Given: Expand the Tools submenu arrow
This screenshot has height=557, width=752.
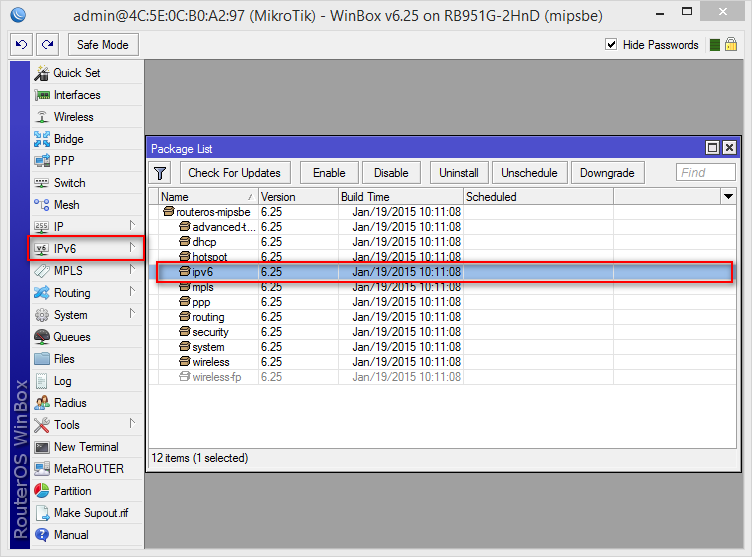Looking at the screenshot, I should pyautogui.click(x=132, y=424).
